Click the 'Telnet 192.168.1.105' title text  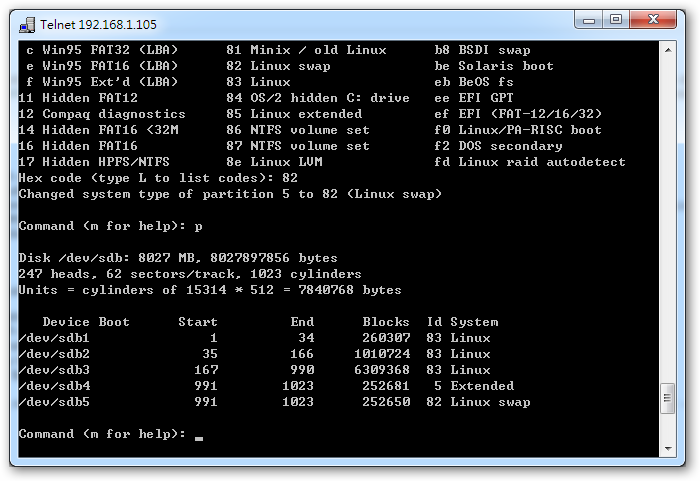pyautogui.click(x=98, y=25)
